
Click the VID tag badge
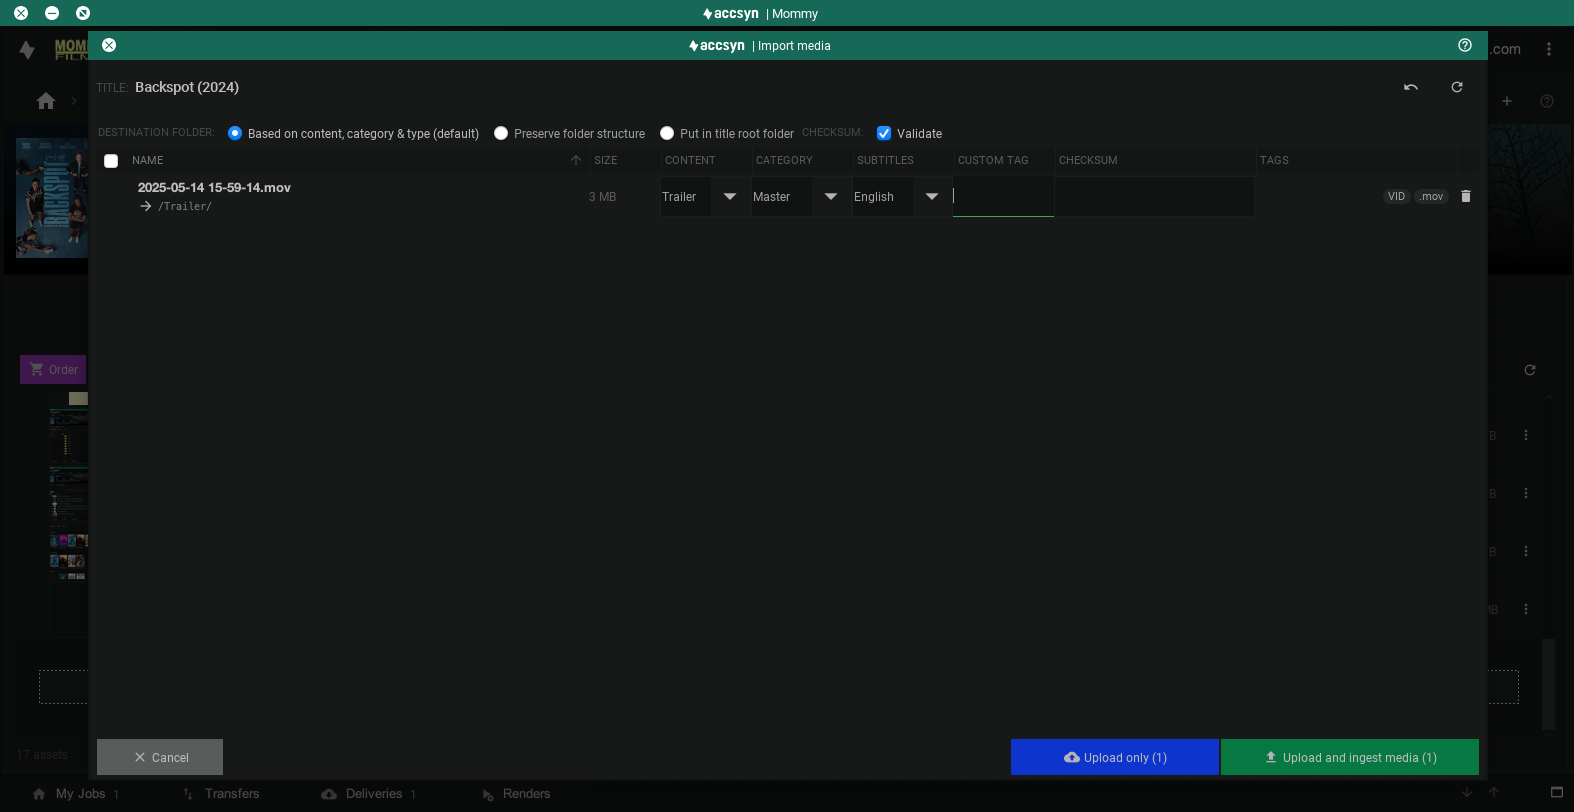coord(1396,196)
